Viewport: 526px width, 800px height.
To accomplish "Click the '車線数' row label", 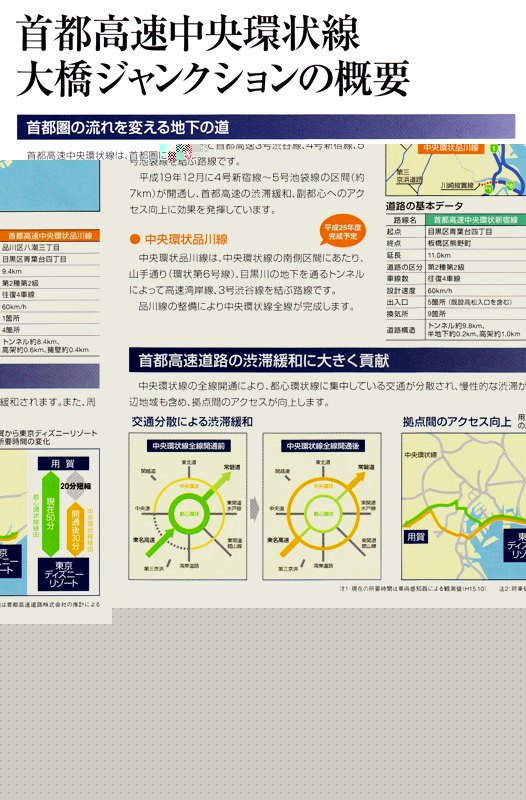I will [x=397, y=279].
